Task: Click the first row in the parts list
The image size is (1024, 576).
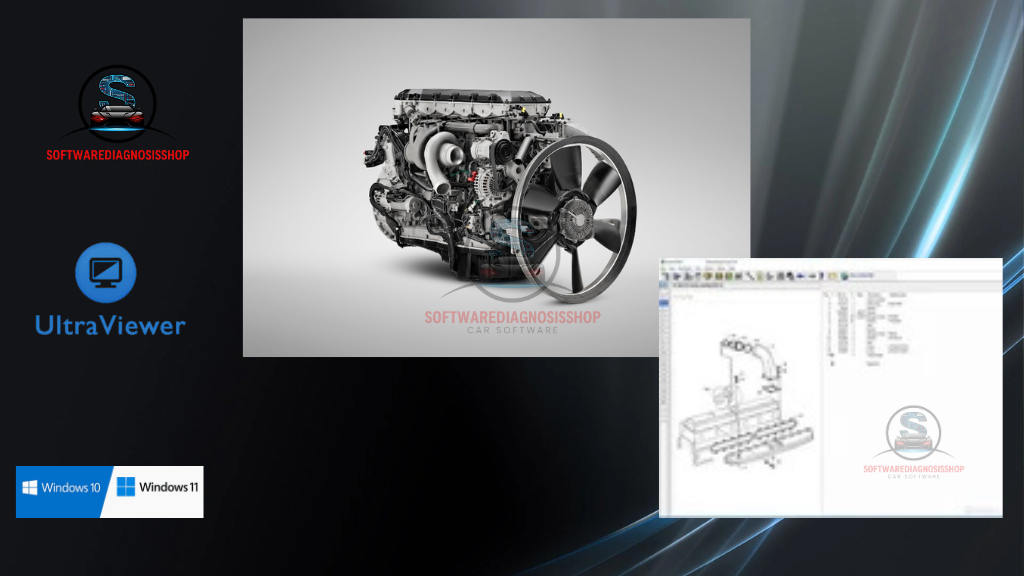Action: [x=880, y=299]
